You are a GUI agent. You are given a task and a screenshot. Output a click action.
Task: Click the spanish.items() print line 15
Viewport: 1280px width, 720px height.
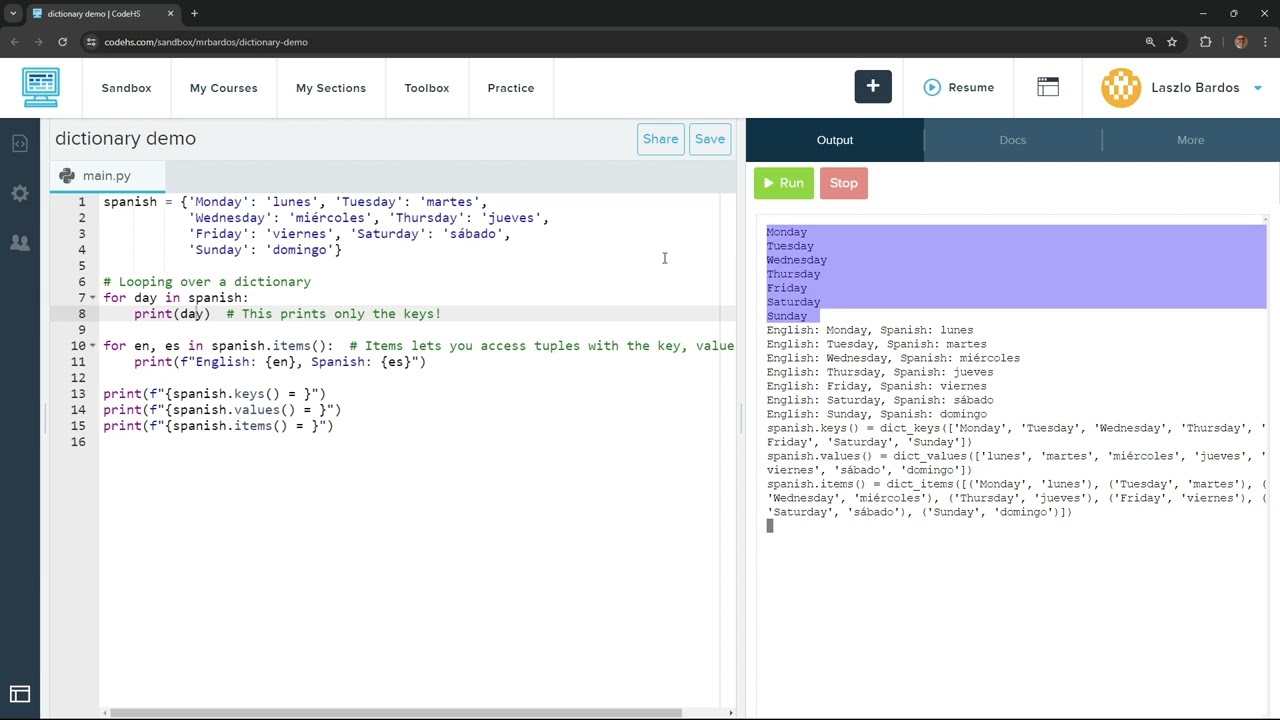coord(218,426)
